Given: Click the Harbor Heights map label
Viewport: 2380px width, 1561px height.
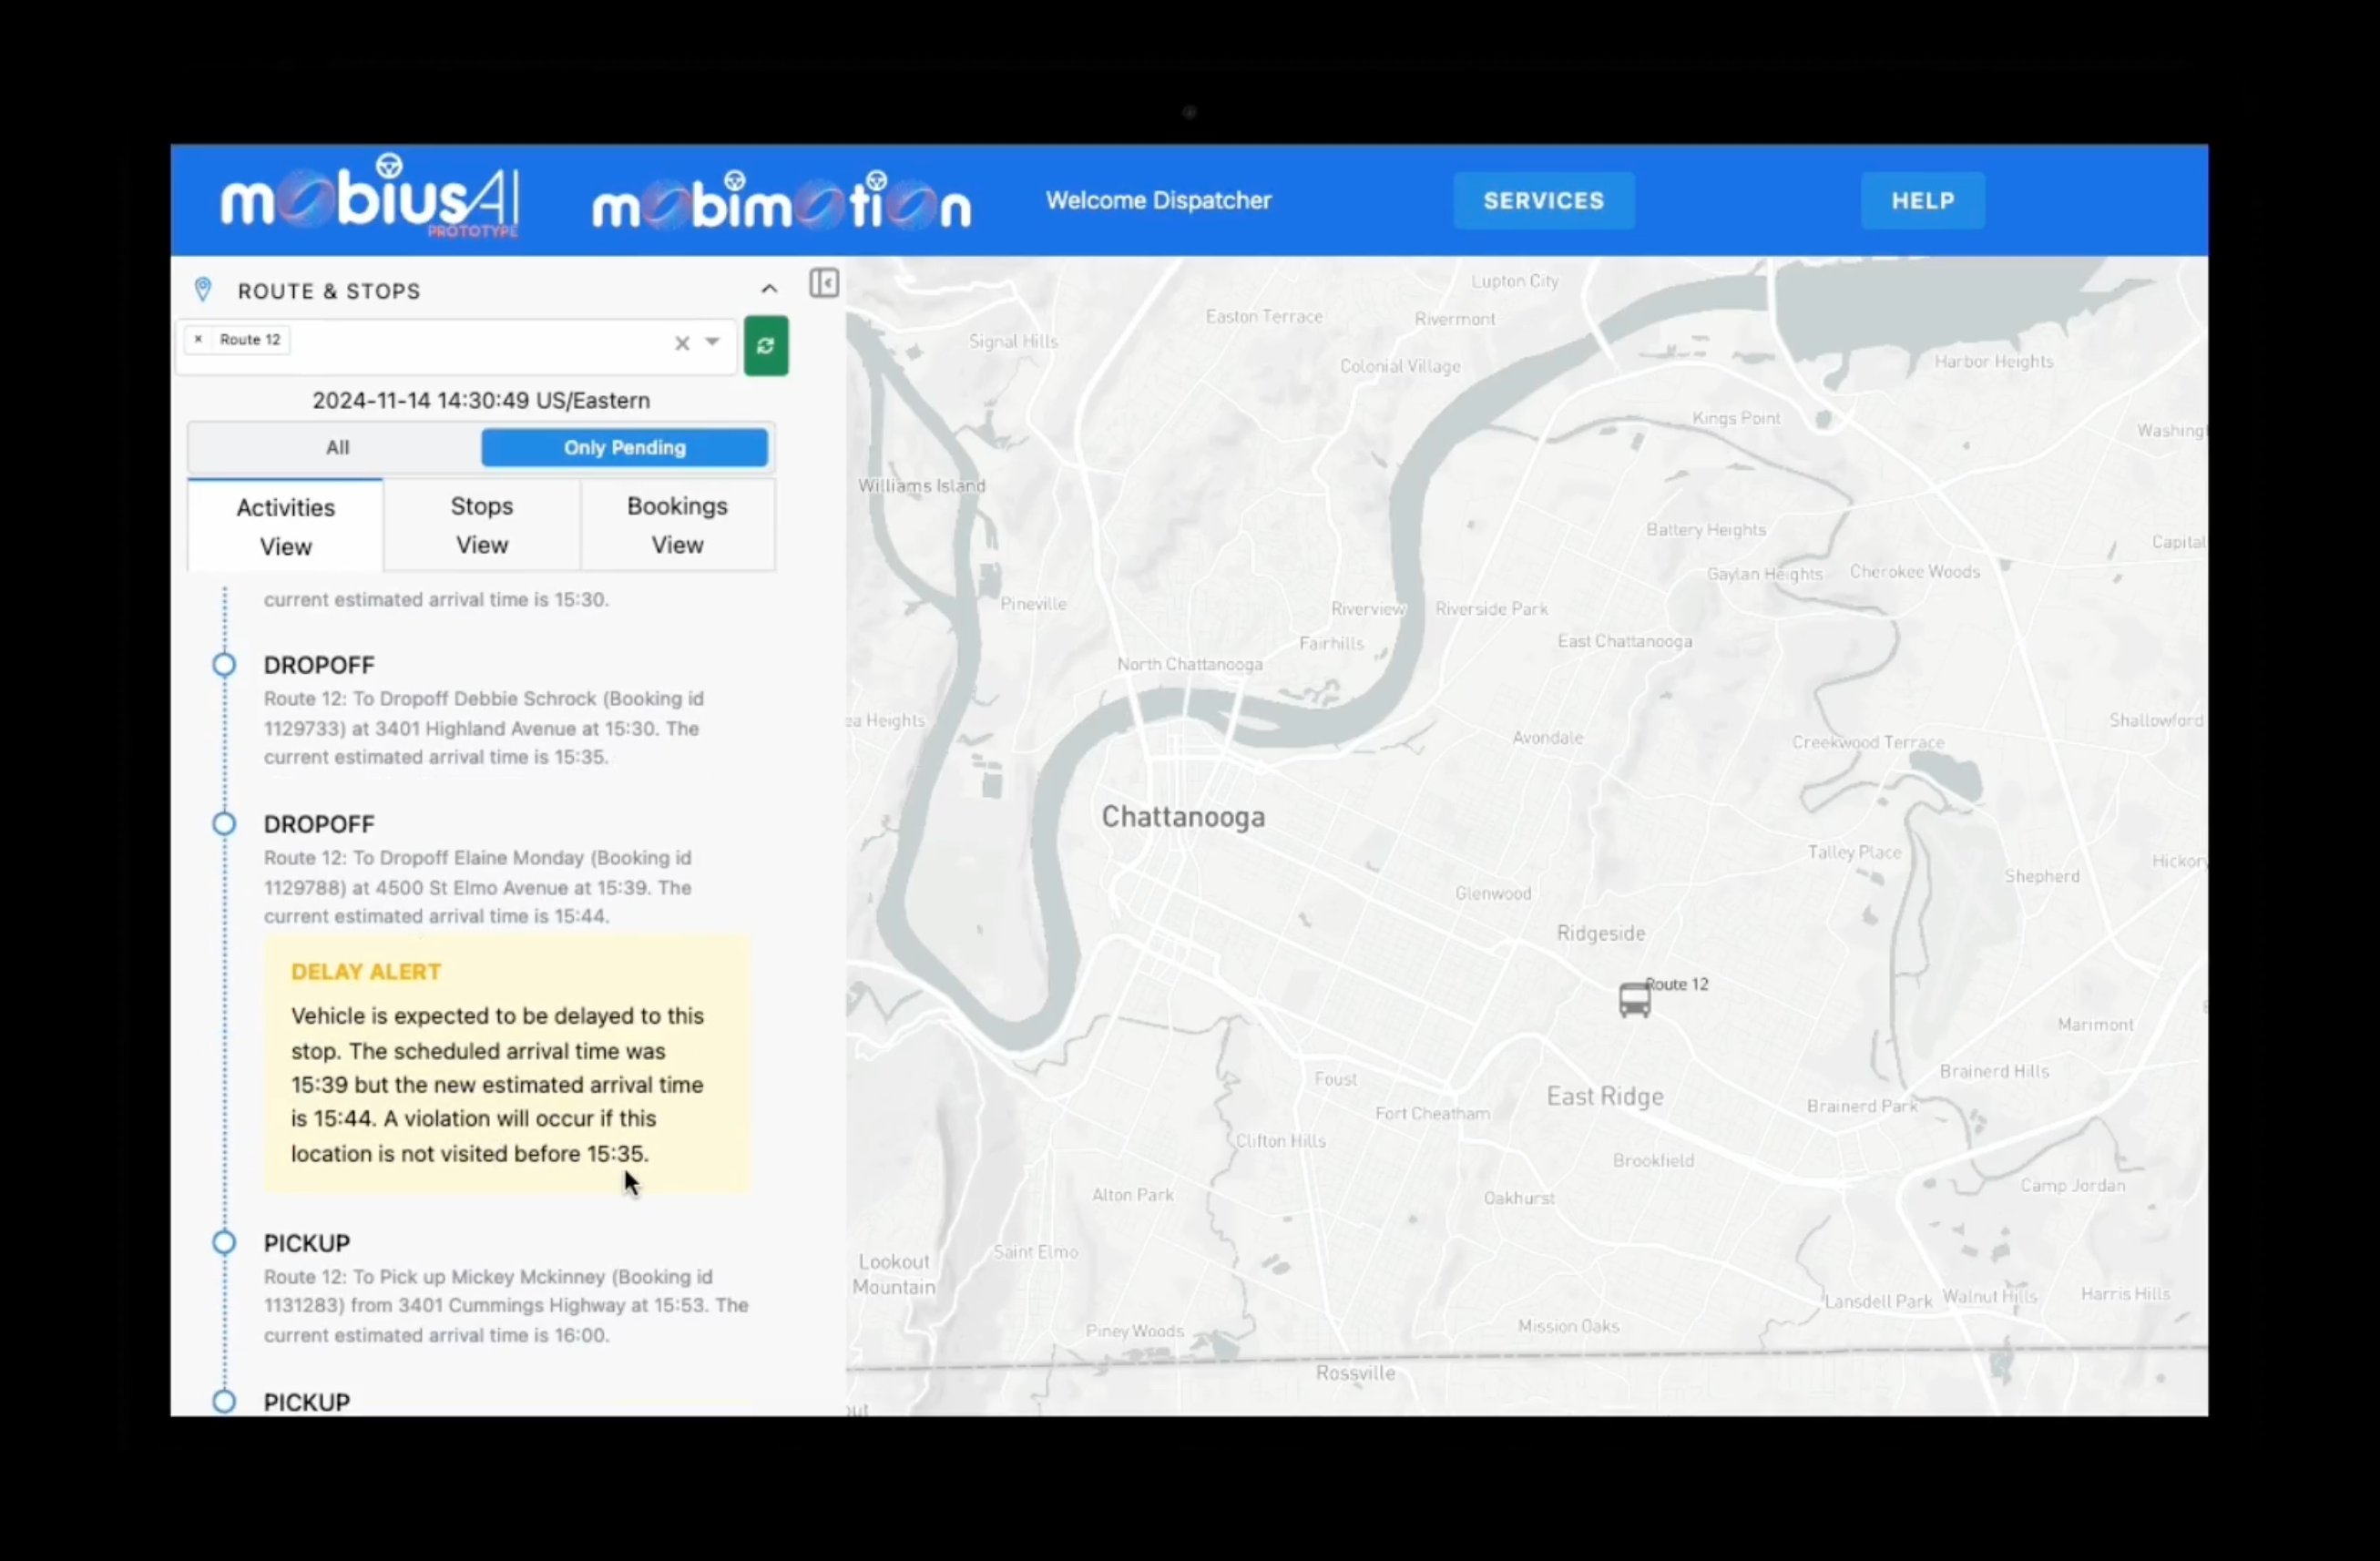Looking at the screenshot, I should [x=1994, y=362].
